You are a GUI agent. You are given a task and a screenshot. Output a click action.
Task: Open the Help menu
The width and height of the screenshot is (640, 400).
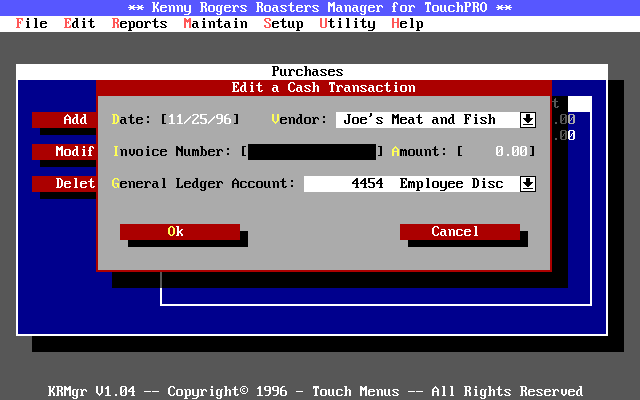pyautogui.click(x=407, y=24)
